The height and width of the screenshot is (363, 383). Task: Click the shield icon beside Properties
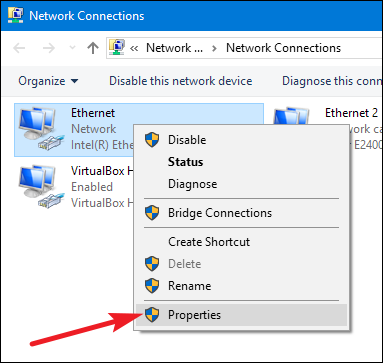152,315
